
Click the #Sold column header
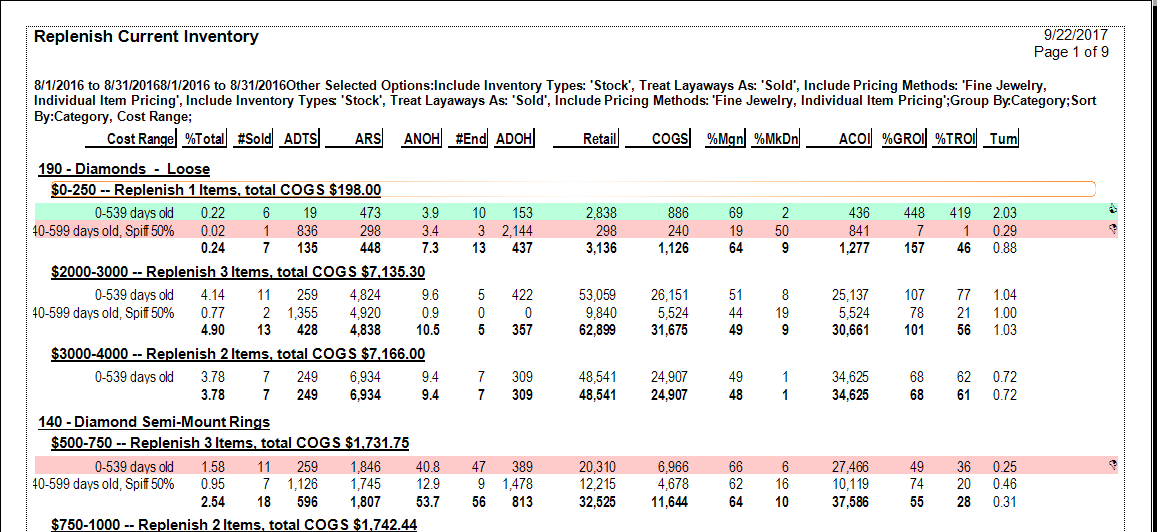[254, 139]
